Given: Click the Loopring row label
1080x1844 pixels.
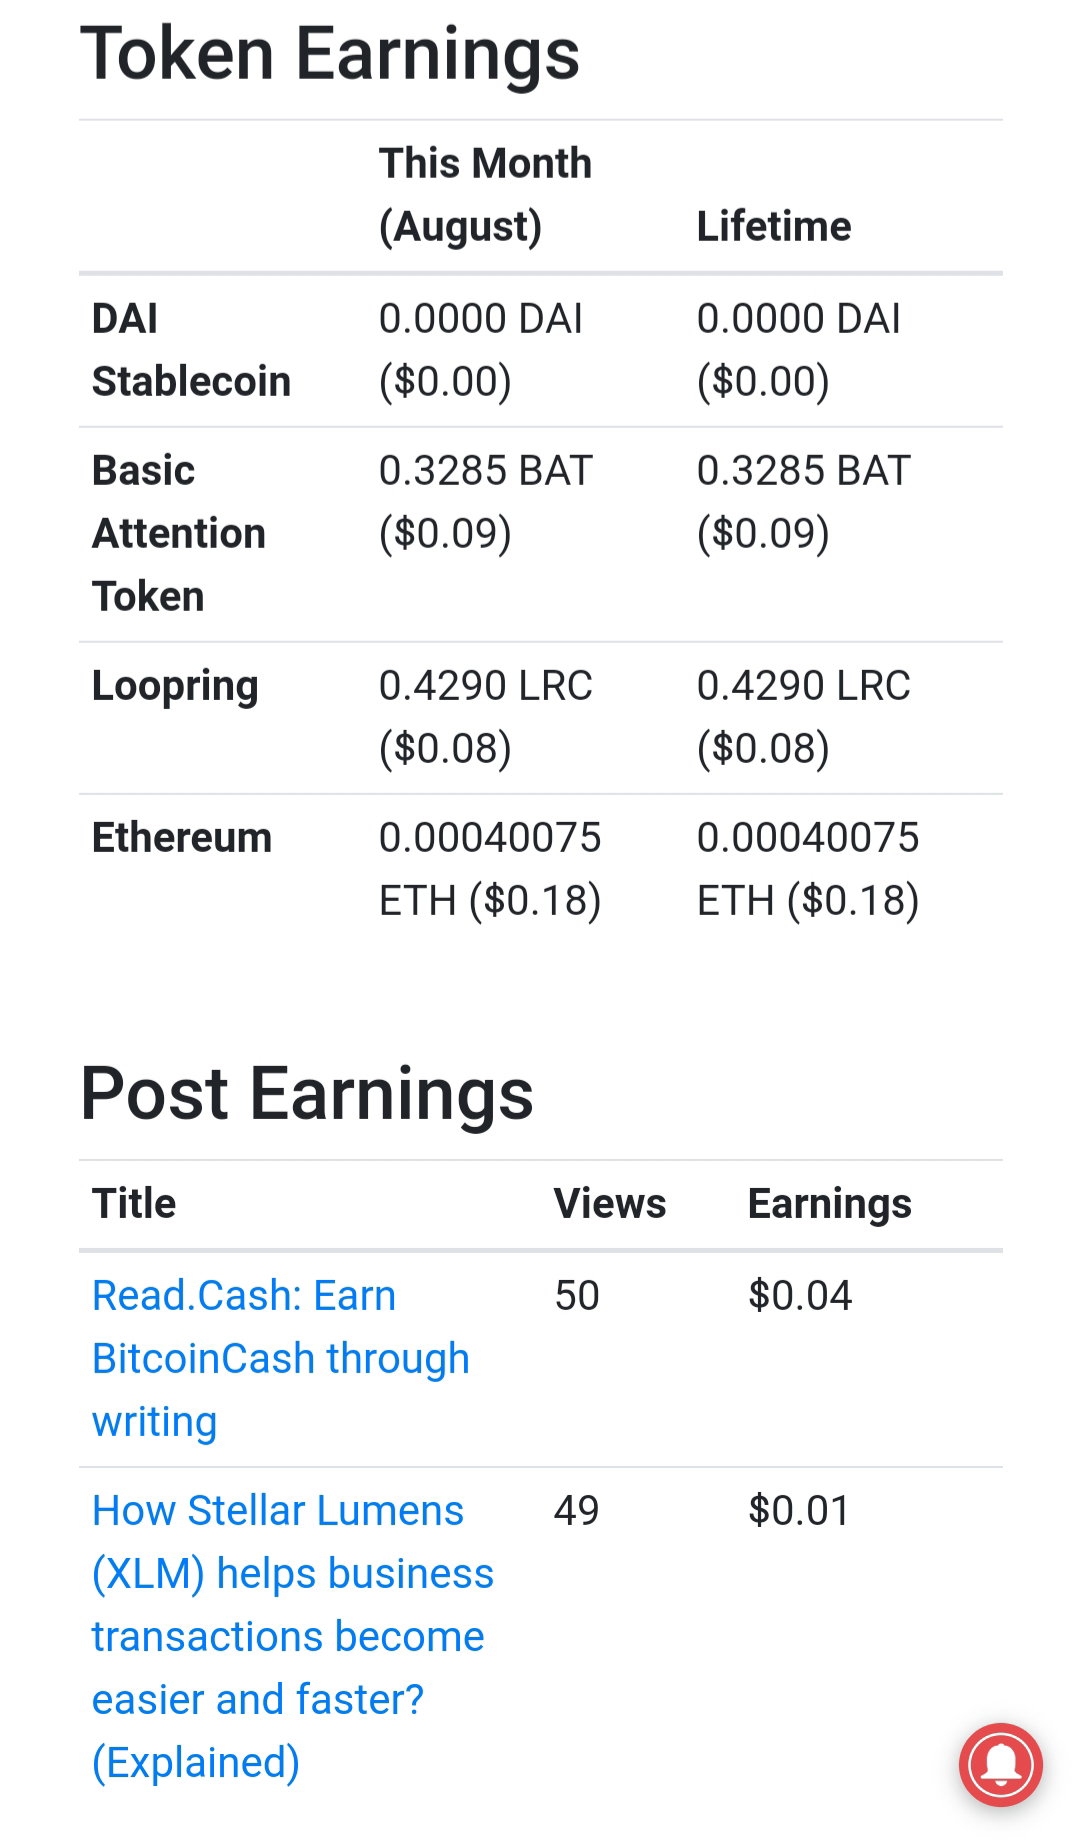Looking at the screenshot, I should (175, 687).
